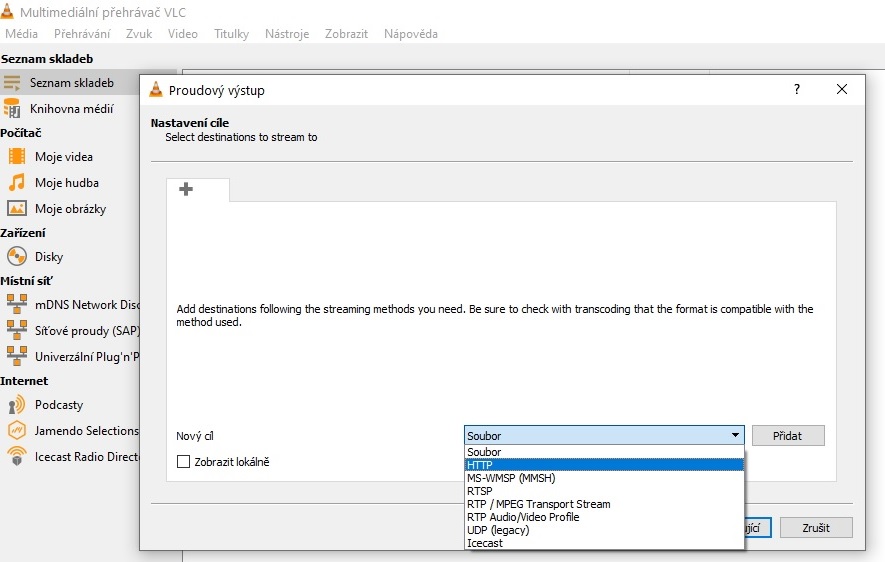Click the Síťové proudy (SAP) network icon
885x562 pixels.
[x=17, y=330]
